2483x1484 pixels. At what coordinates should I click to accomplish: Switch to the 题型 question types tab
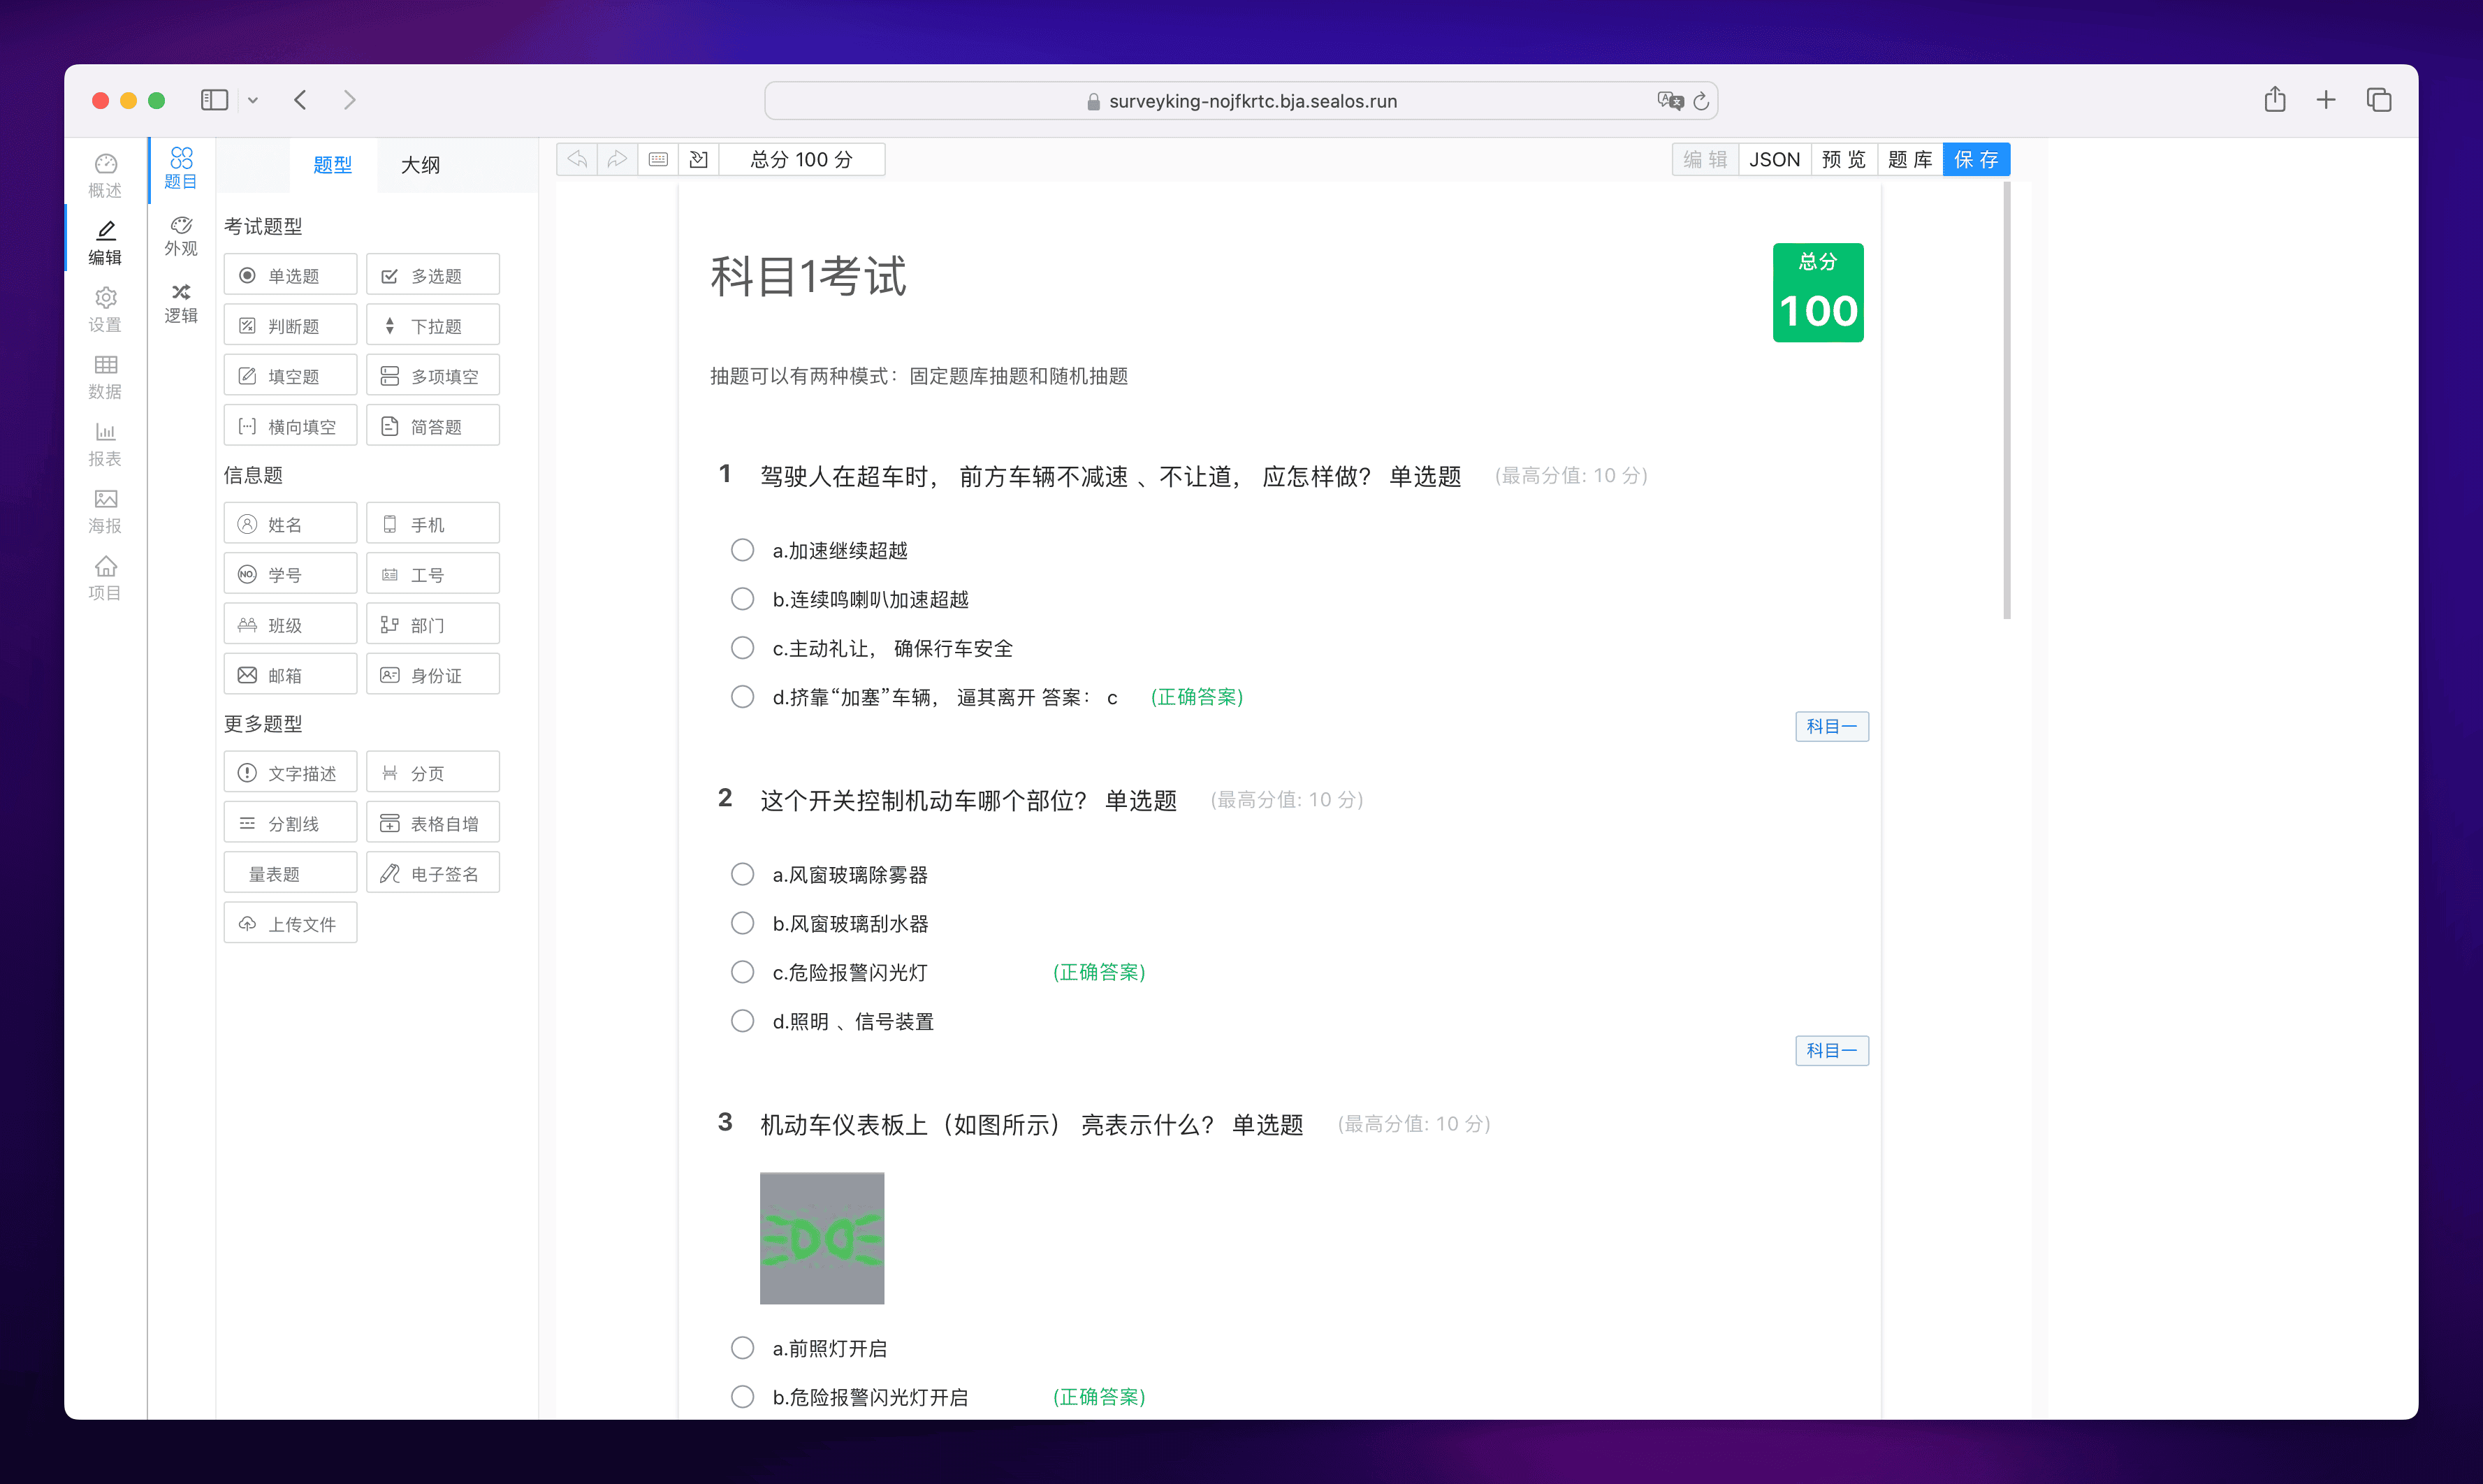tap(332, 165)
